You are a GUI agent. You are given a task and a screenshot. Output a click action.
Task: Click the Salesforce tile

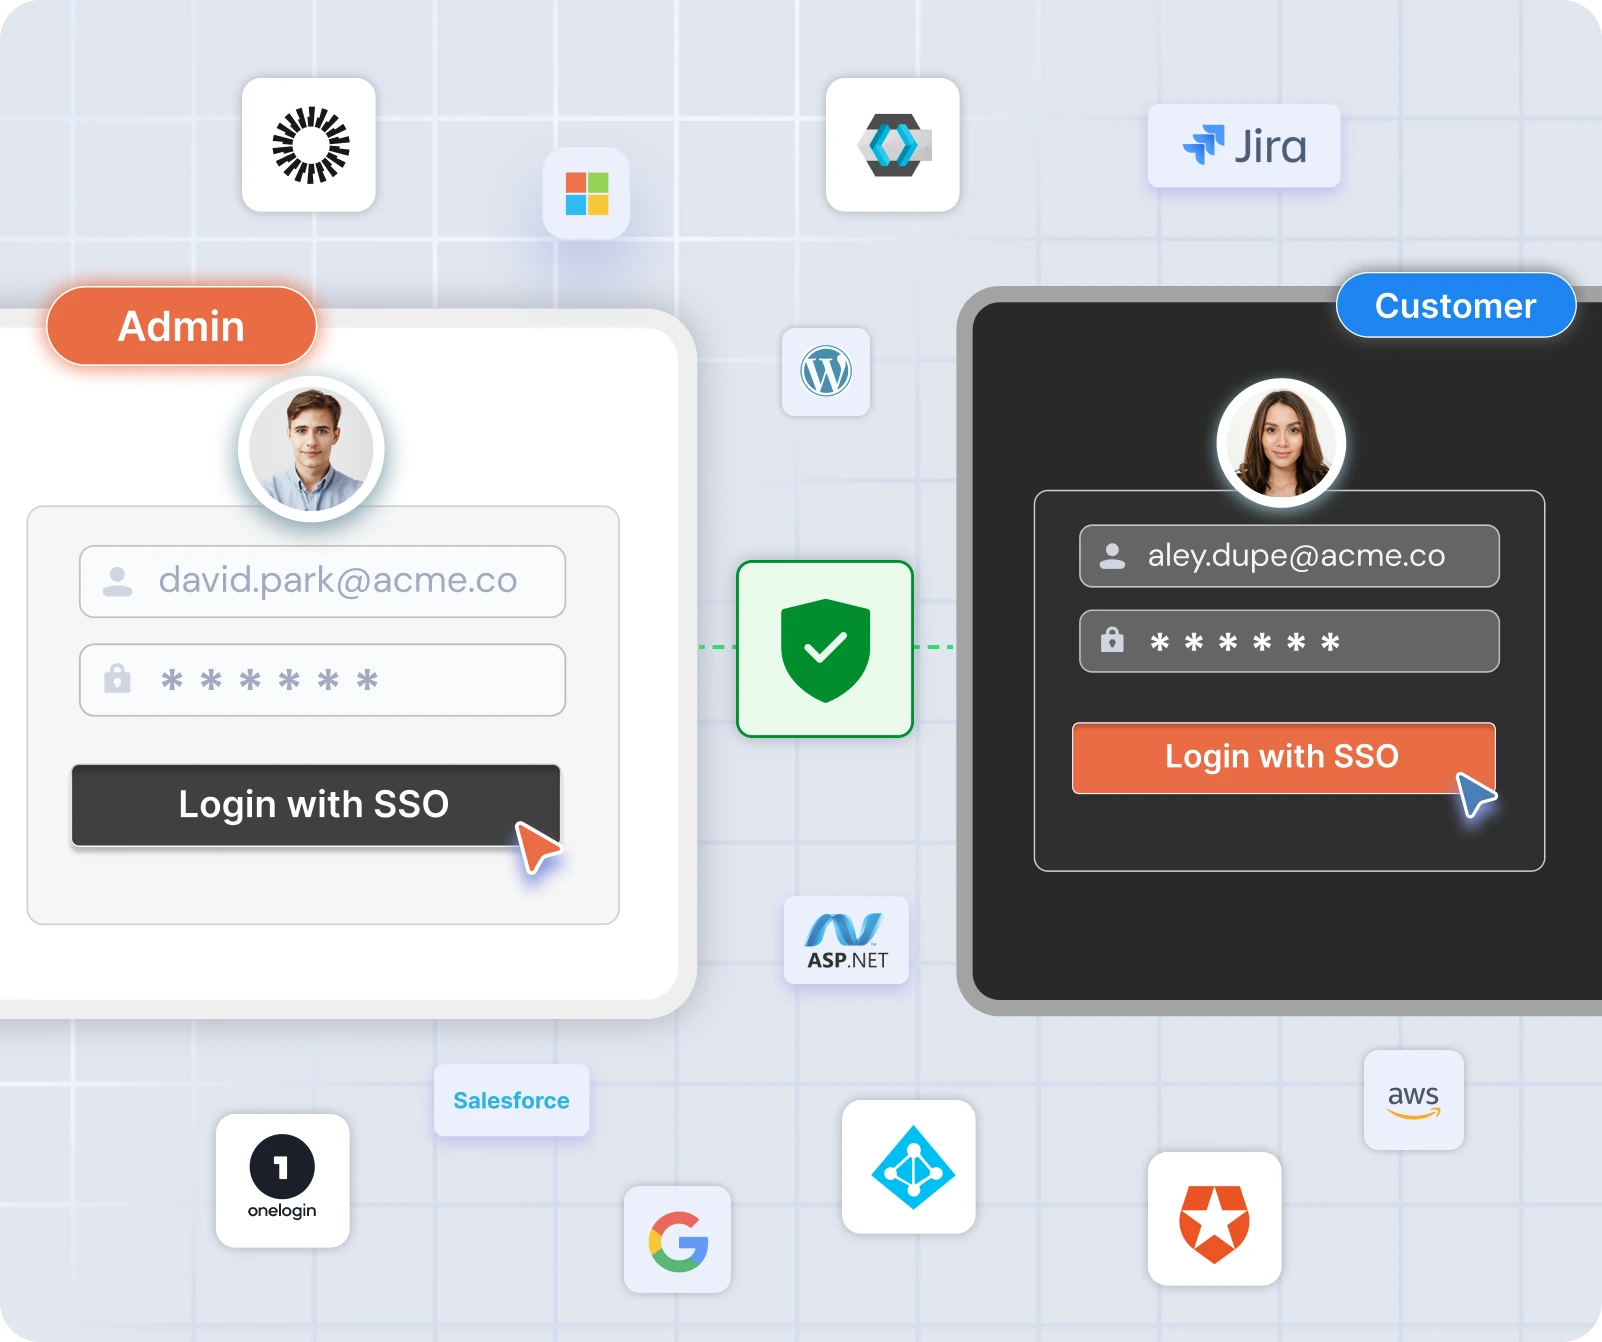[512, 1100]
